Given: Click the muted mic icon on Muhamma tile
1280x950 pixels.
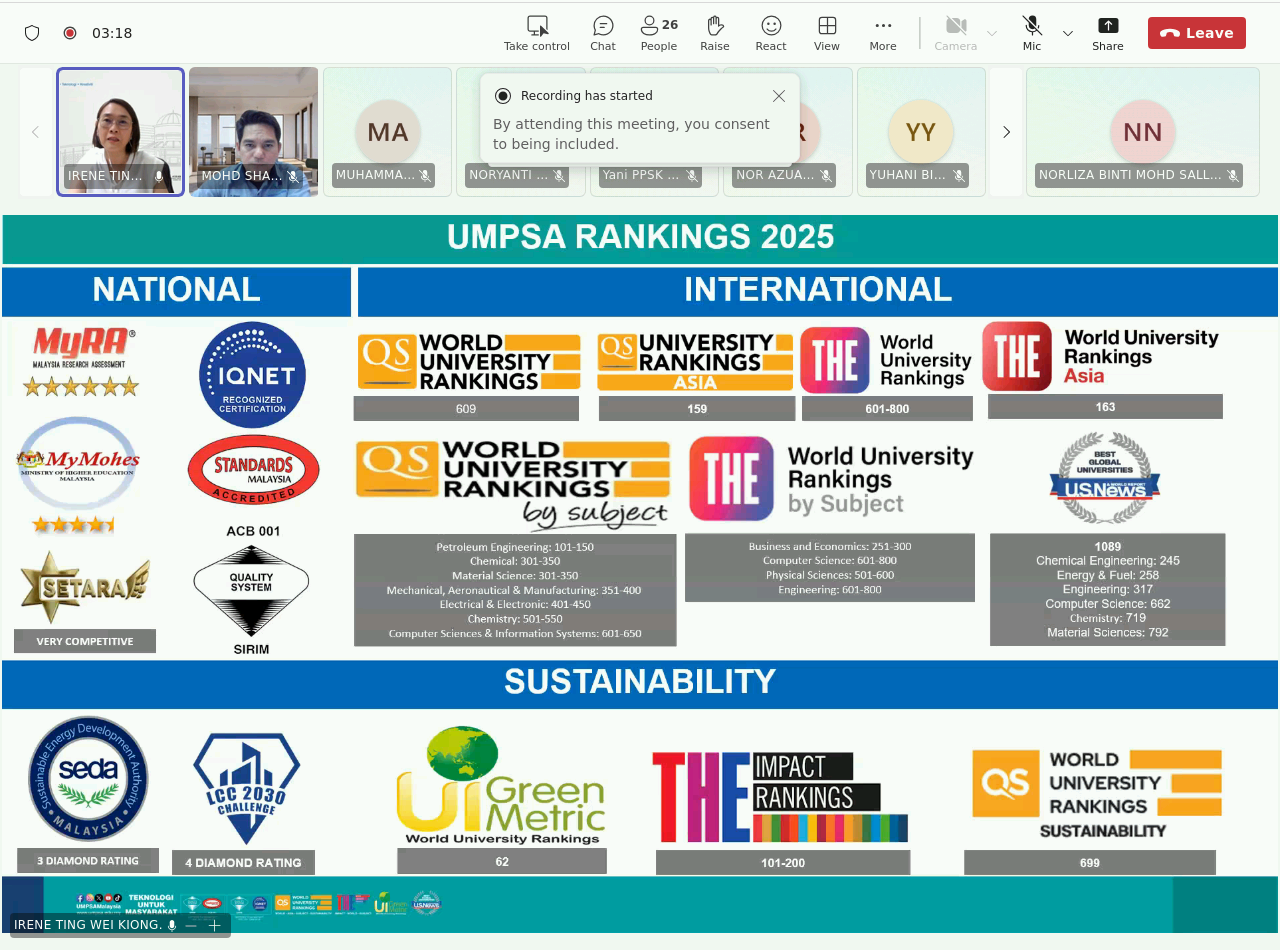Looking at the screenshot, I should (x=425, y=176).
